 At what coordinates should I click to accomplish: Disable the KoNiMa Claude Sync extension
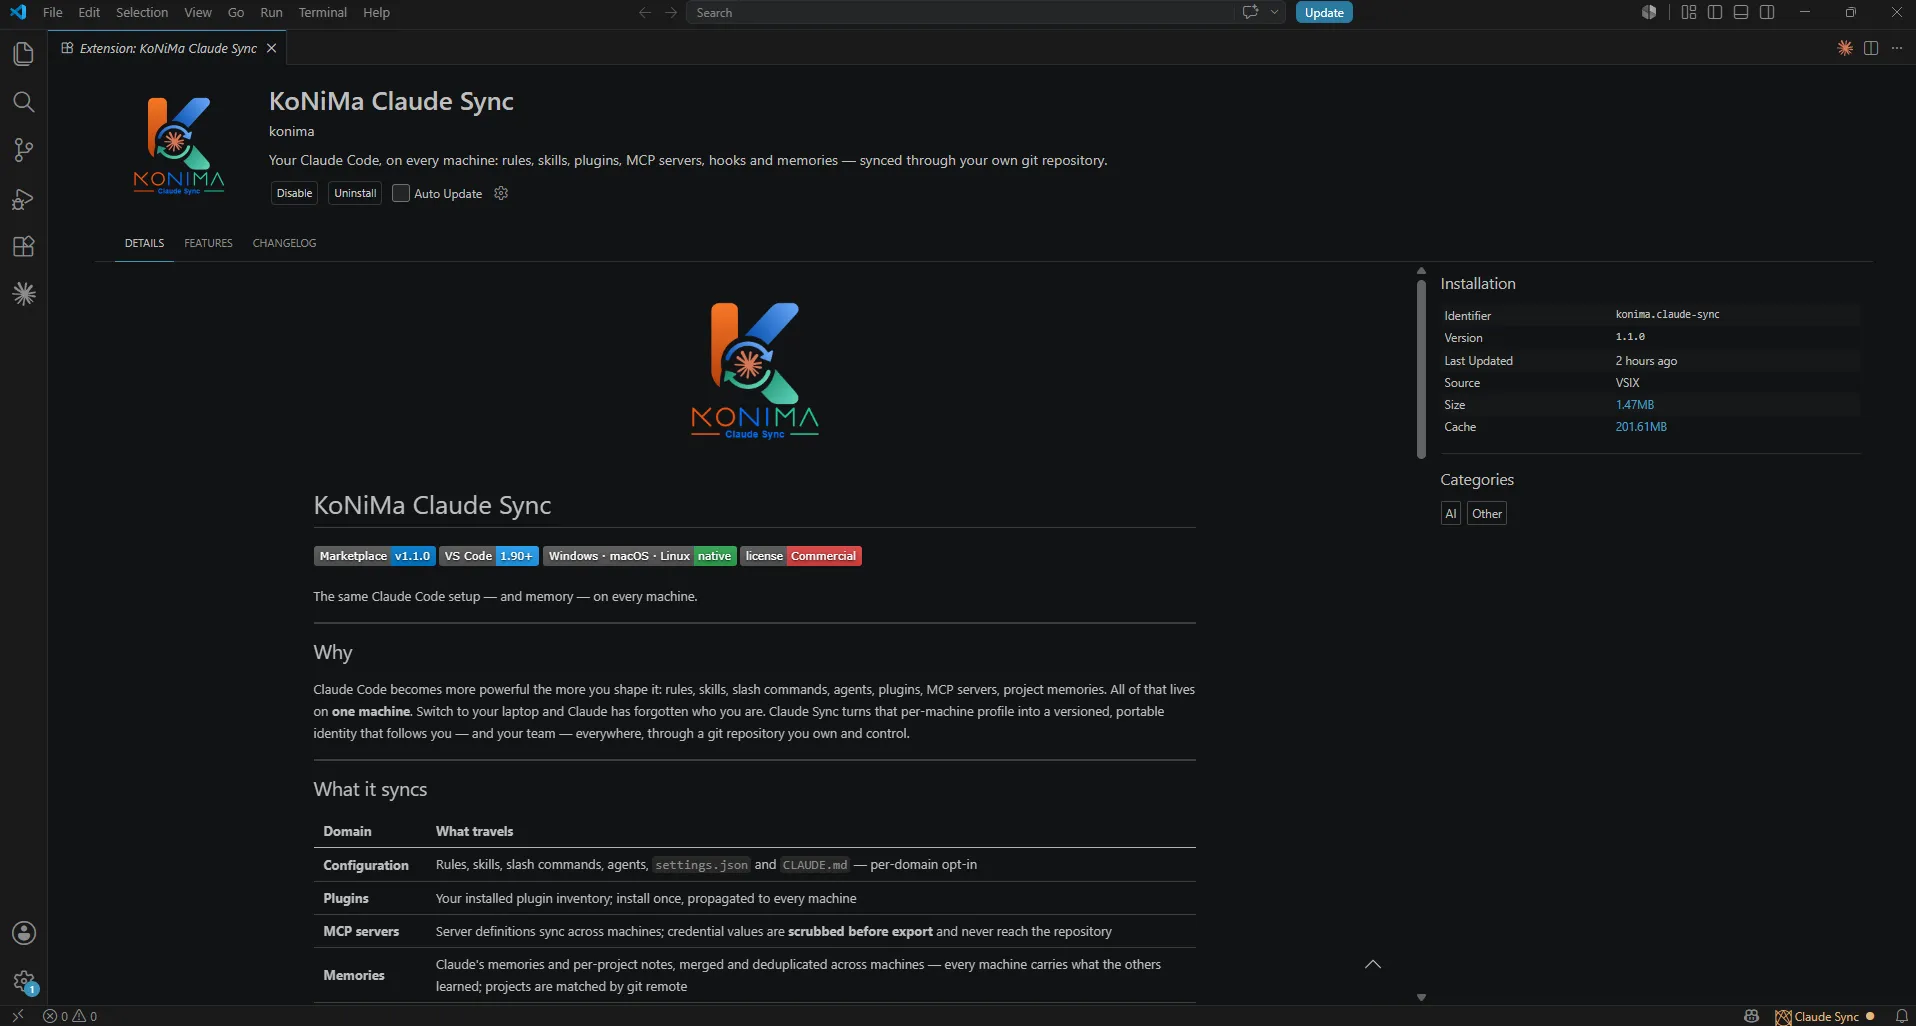click(x=294, y=193)
